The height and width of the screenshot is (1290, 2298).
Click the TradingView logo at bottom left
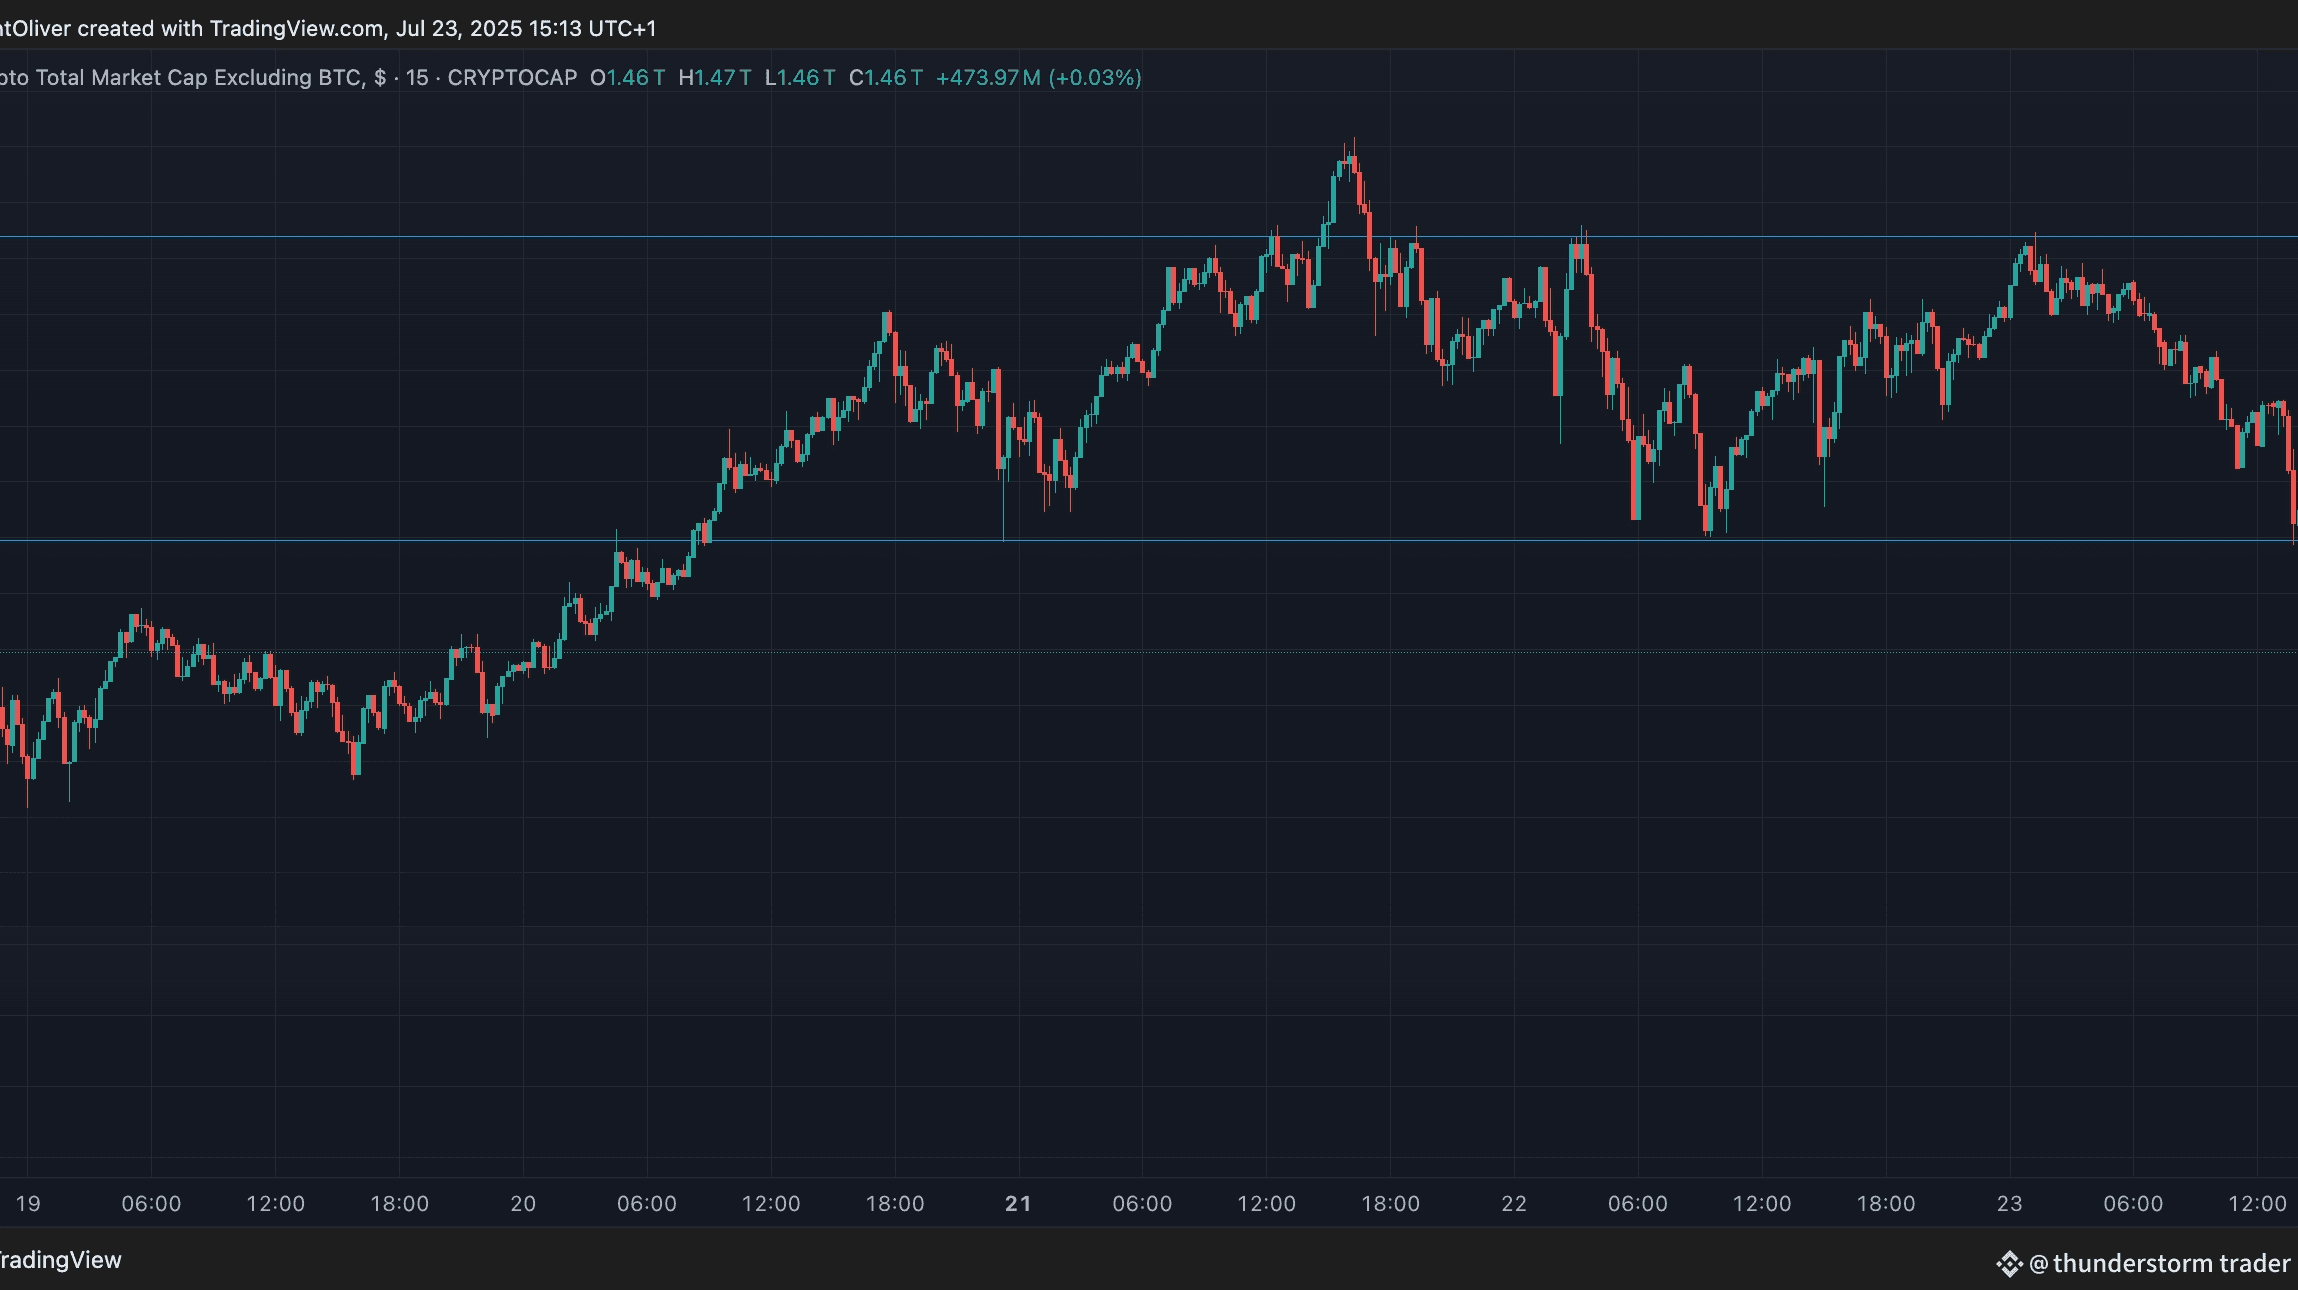[x=60, y=1260]
